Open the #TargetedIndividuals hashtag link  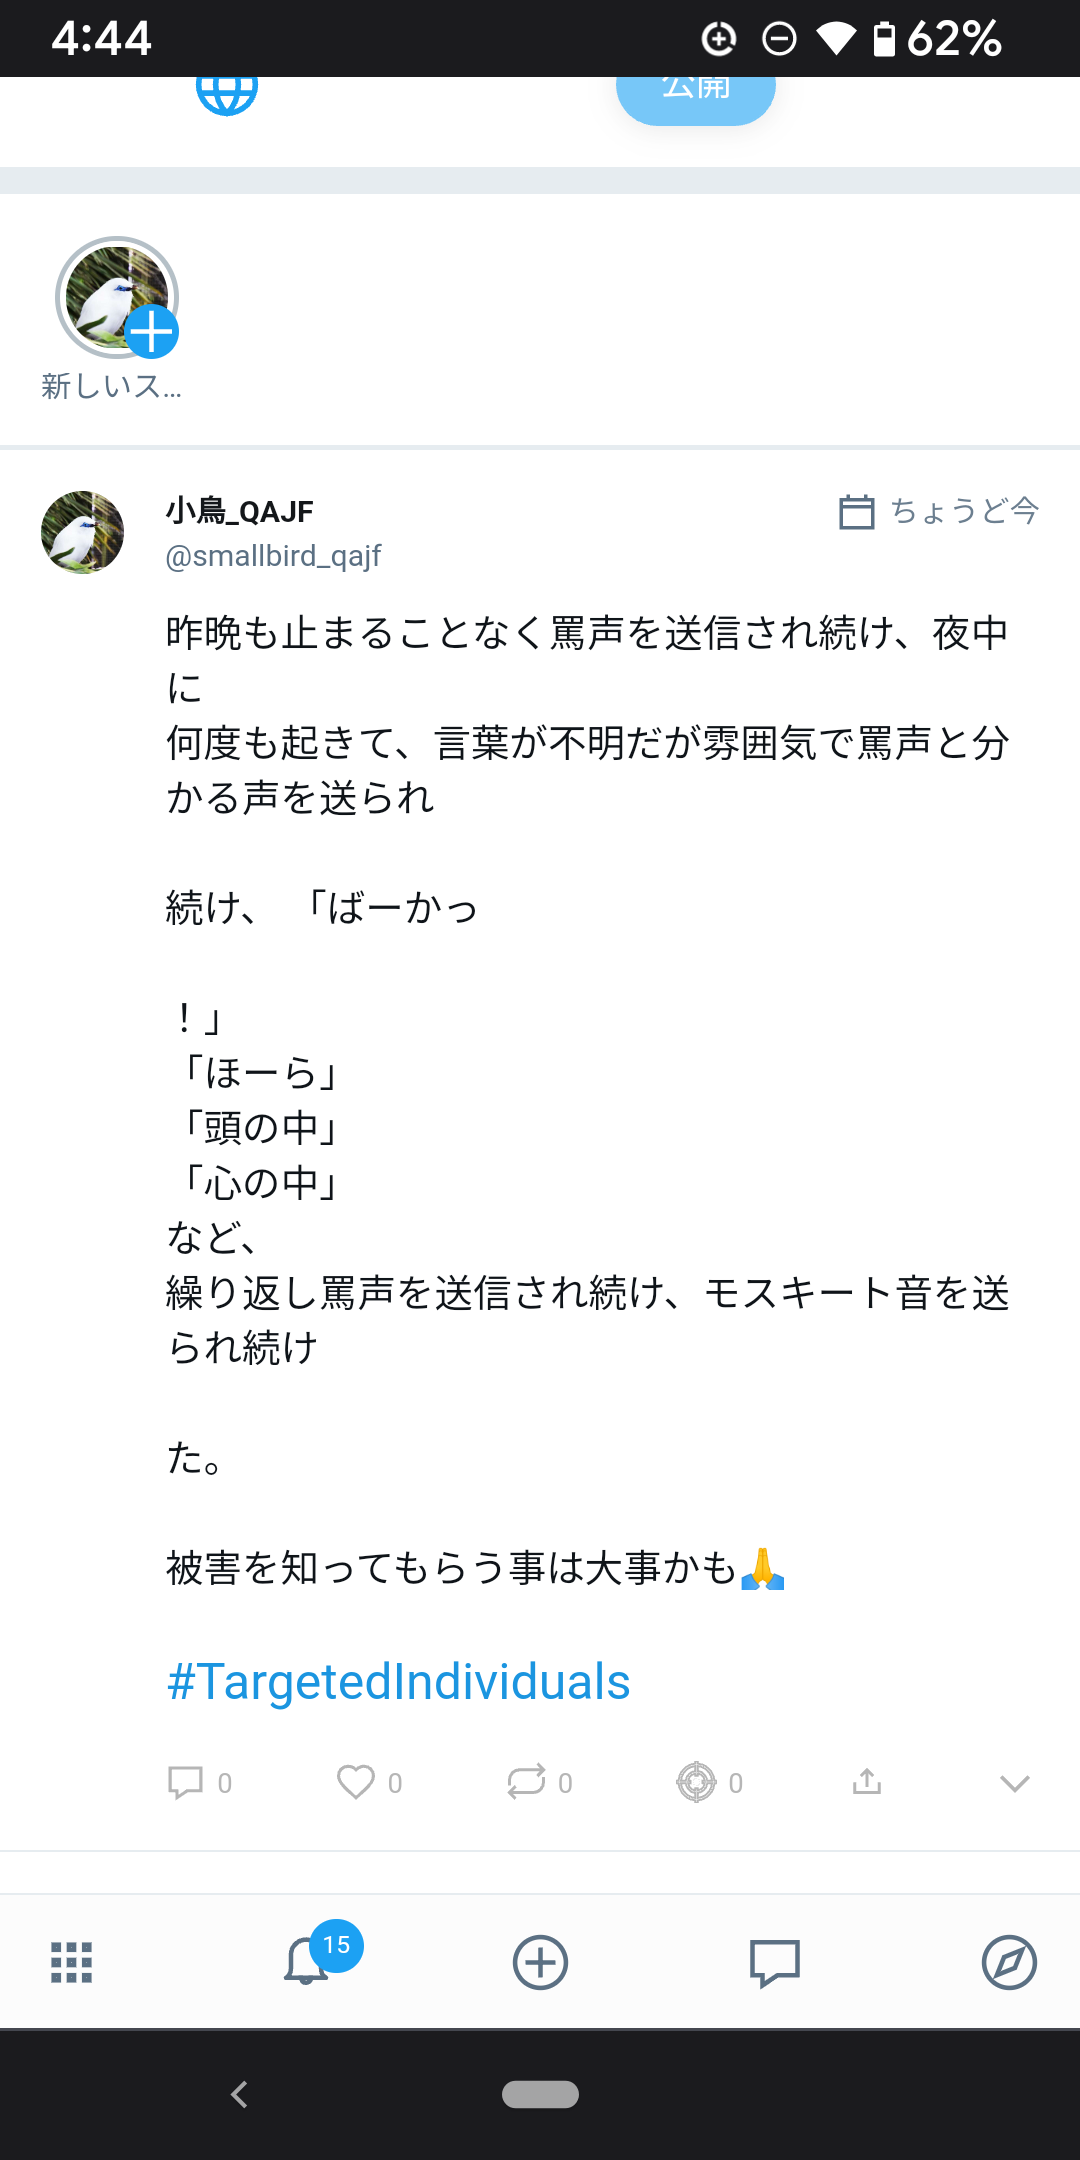coord(398,1681)
